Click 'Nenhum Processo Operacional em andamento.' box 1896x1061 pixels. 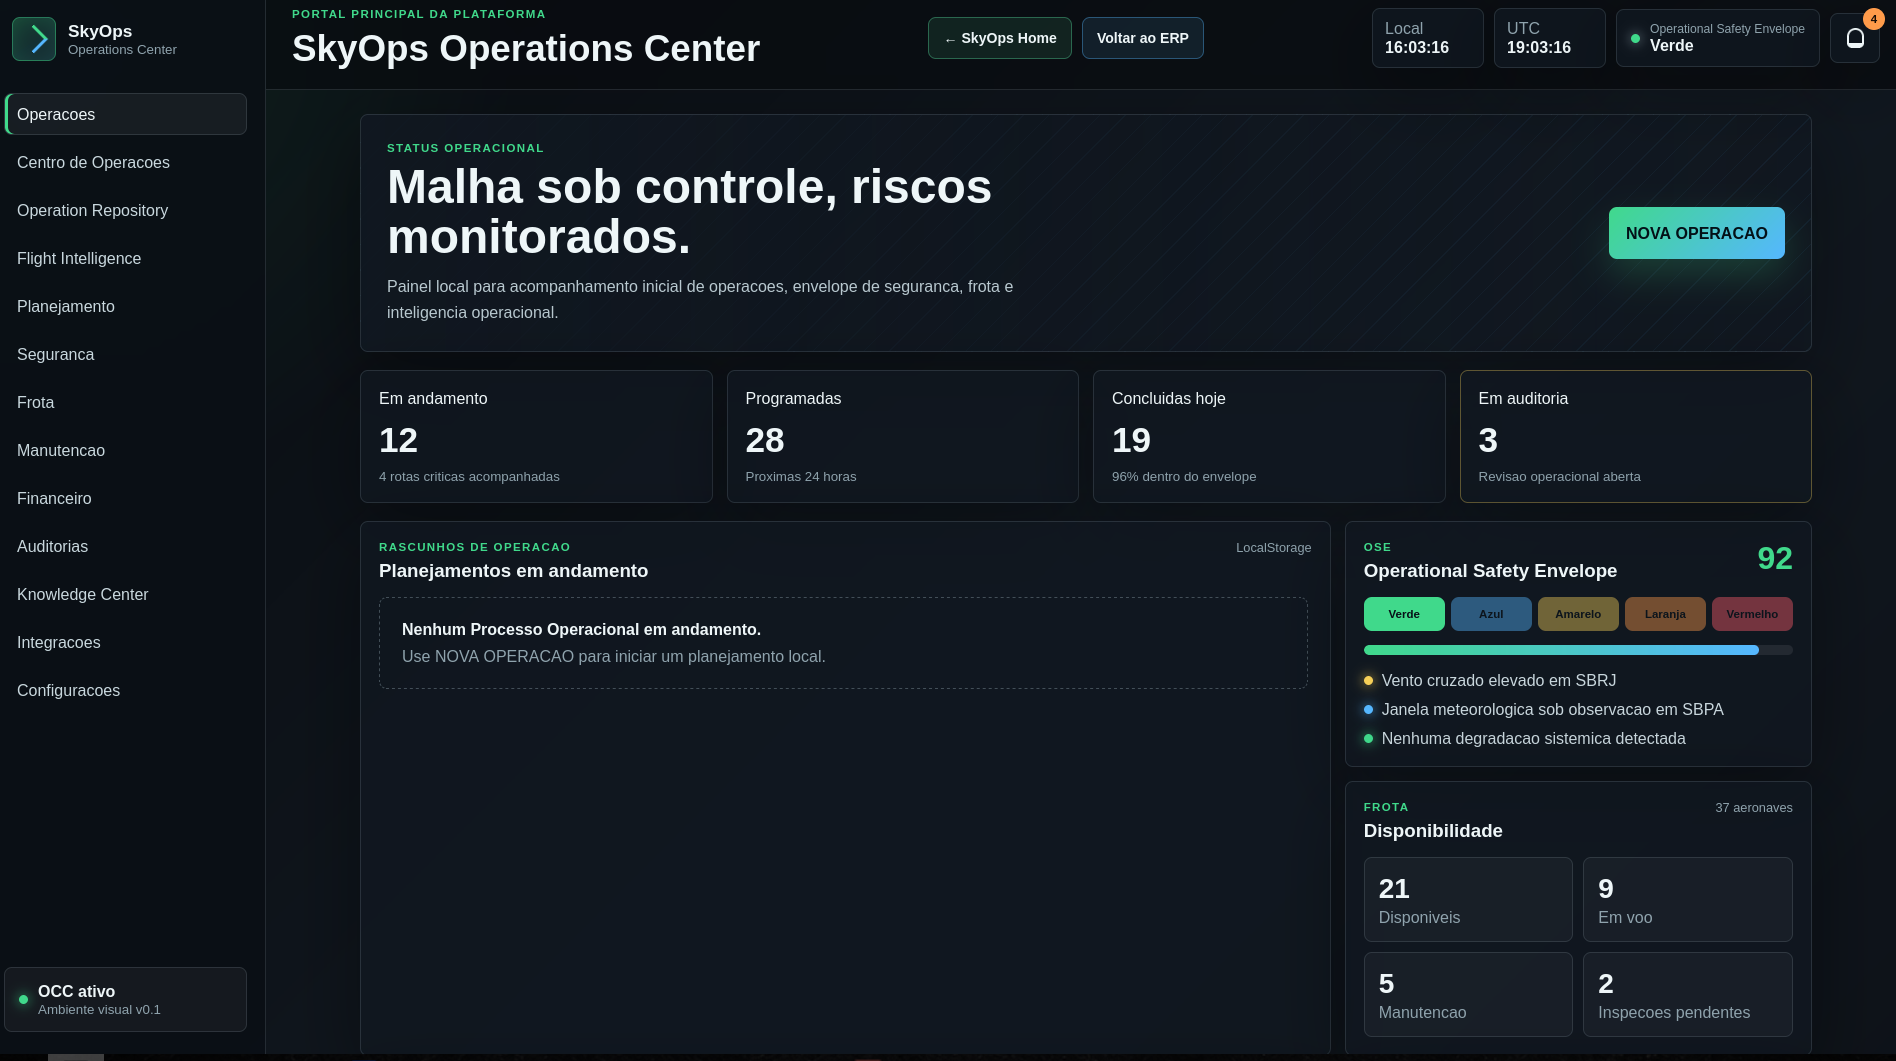click(x=843, y=643)
